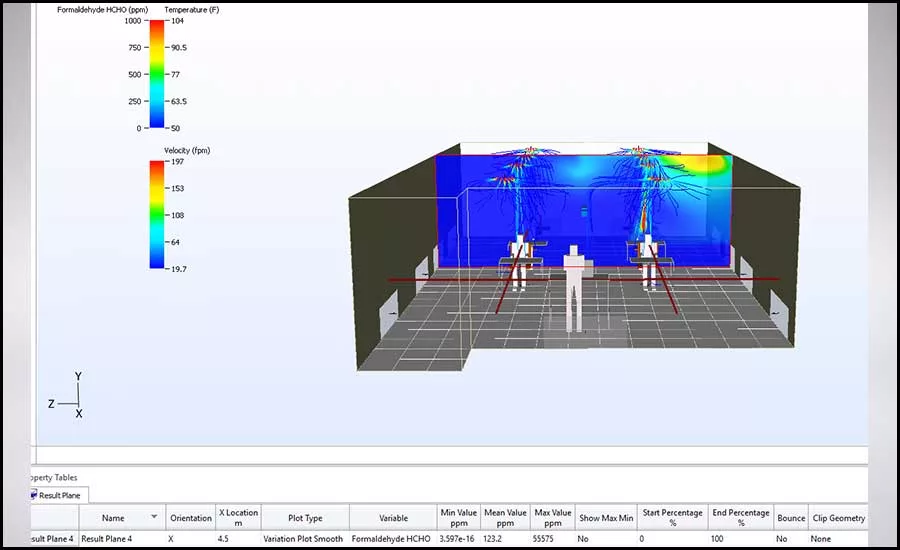
Task: Click the Formaldehyde/Temperature color legend bar
Action: coord(157,74)
